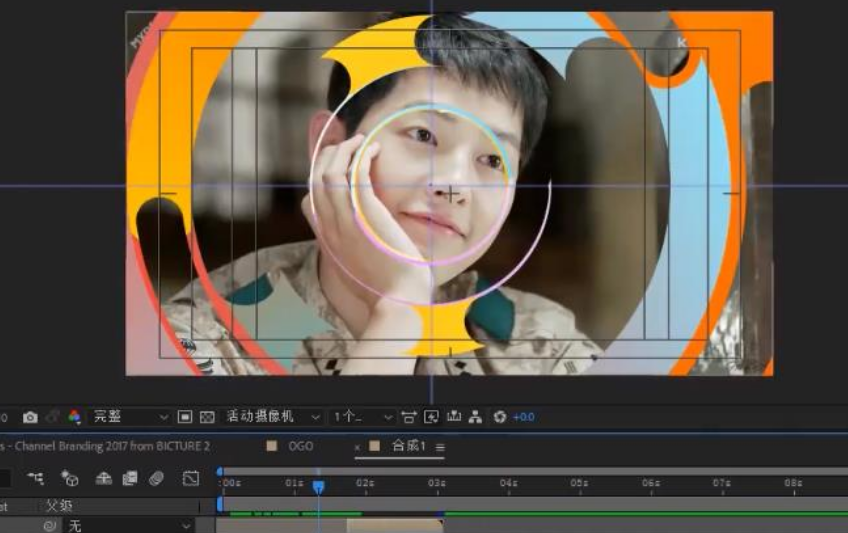The width and height of the screenshot is (848, 533).
Task: Click the 03s mark on time ruler
Action: click(437, 483)
